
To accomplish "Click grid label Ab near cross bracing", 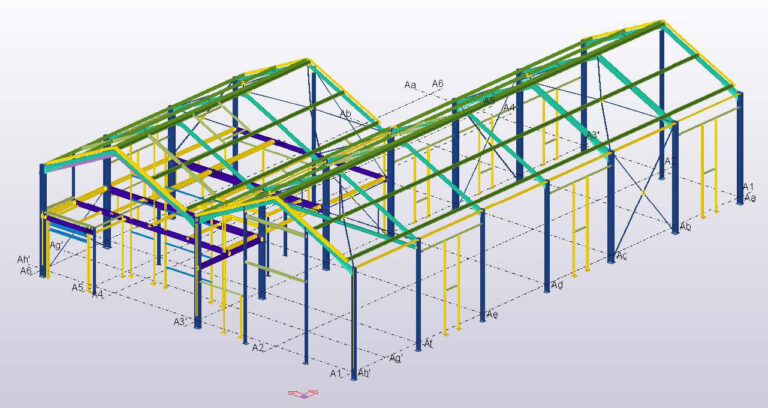I will pyautogui.click(x=685, y=227).
